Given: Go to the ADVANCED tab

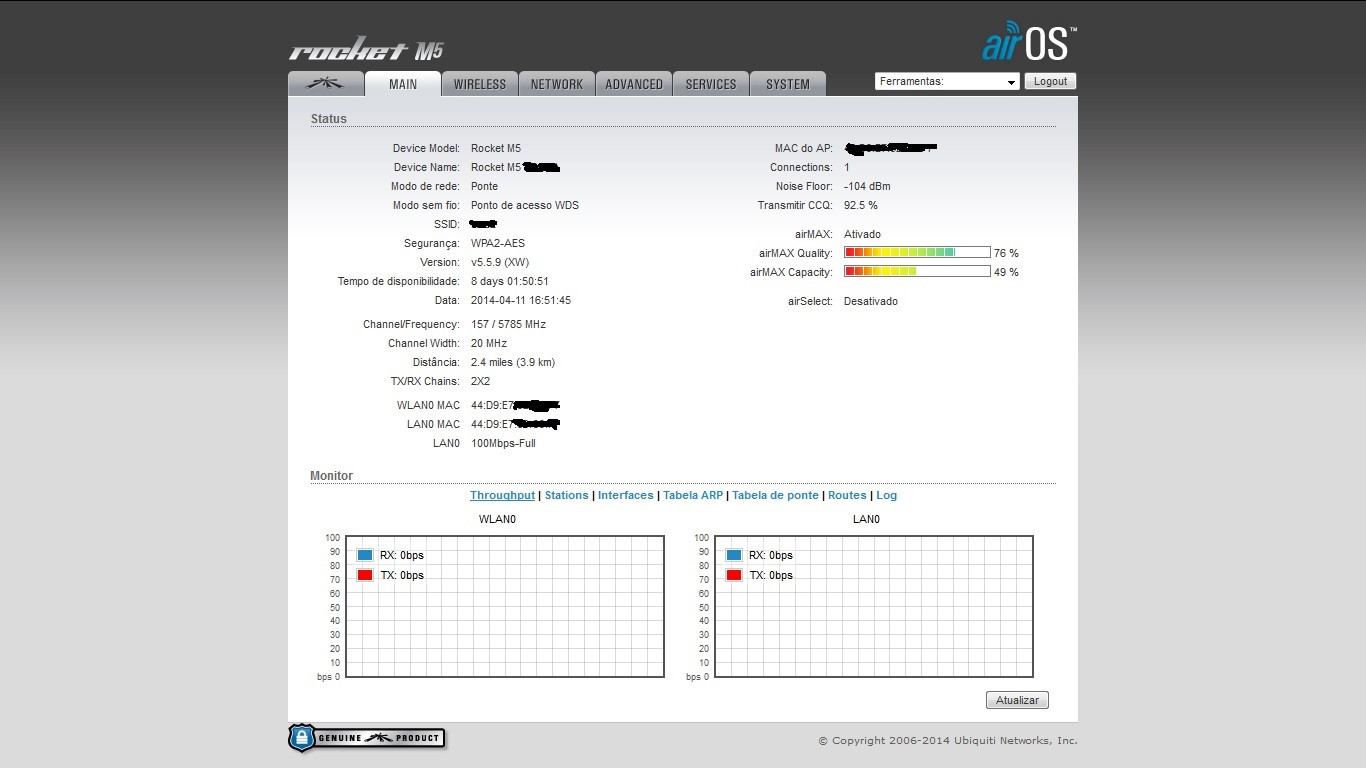Looking at the screenshot, I should pyautogui.click(x=634, y=84).
